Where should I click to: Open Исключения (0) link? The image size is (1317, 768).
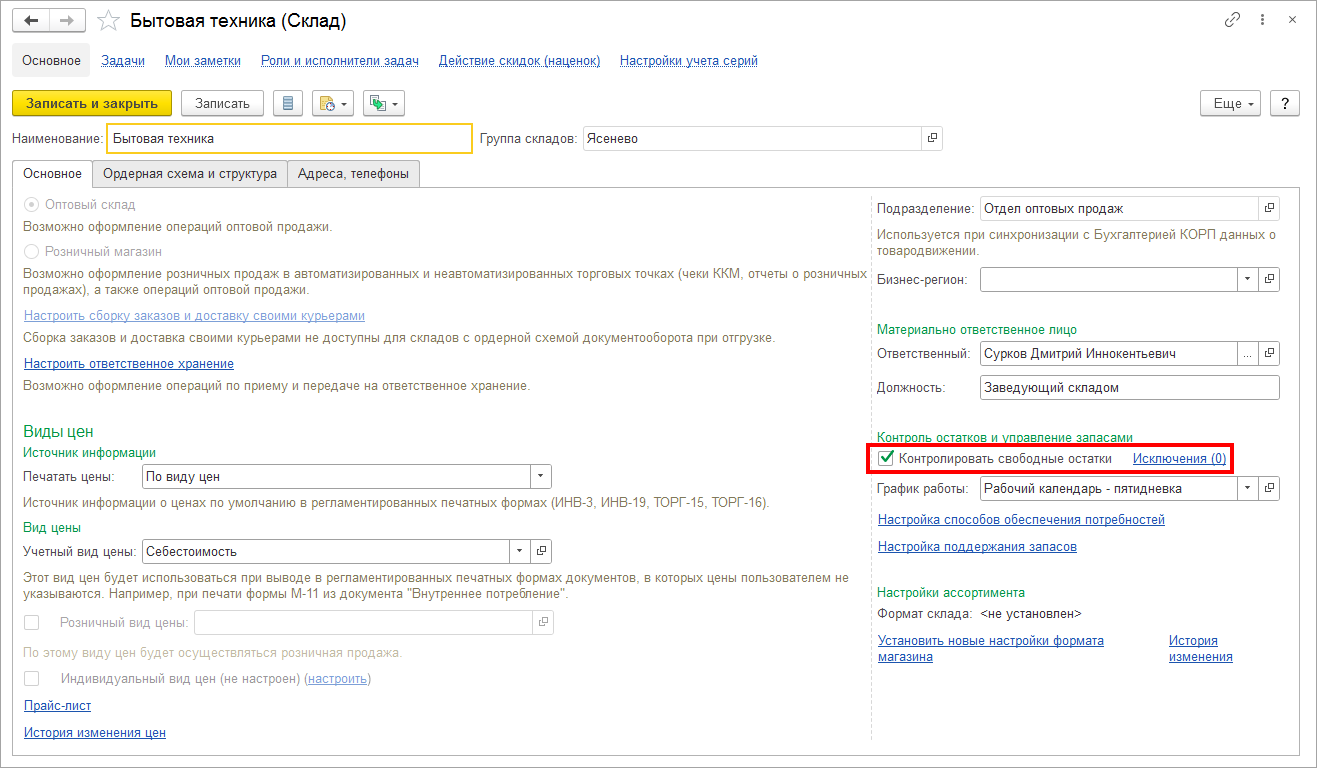[1179, 458]
